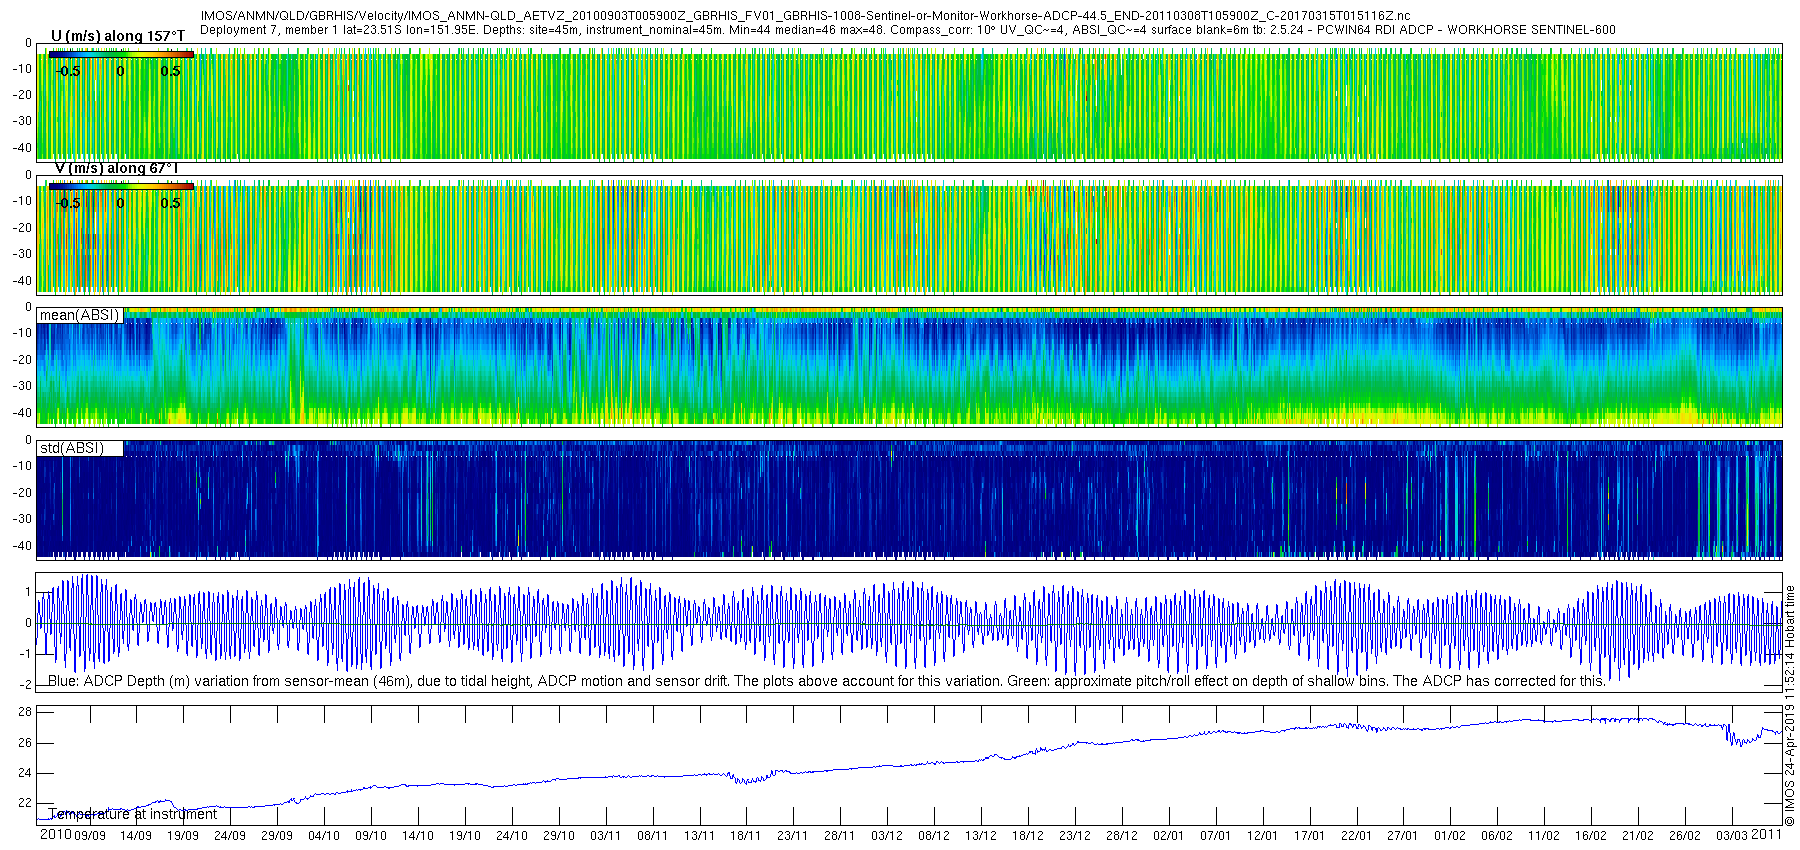Click the 22 tick on the temperature axis
The width and height of the screenshot is (1800, 850).
[25, 802]
